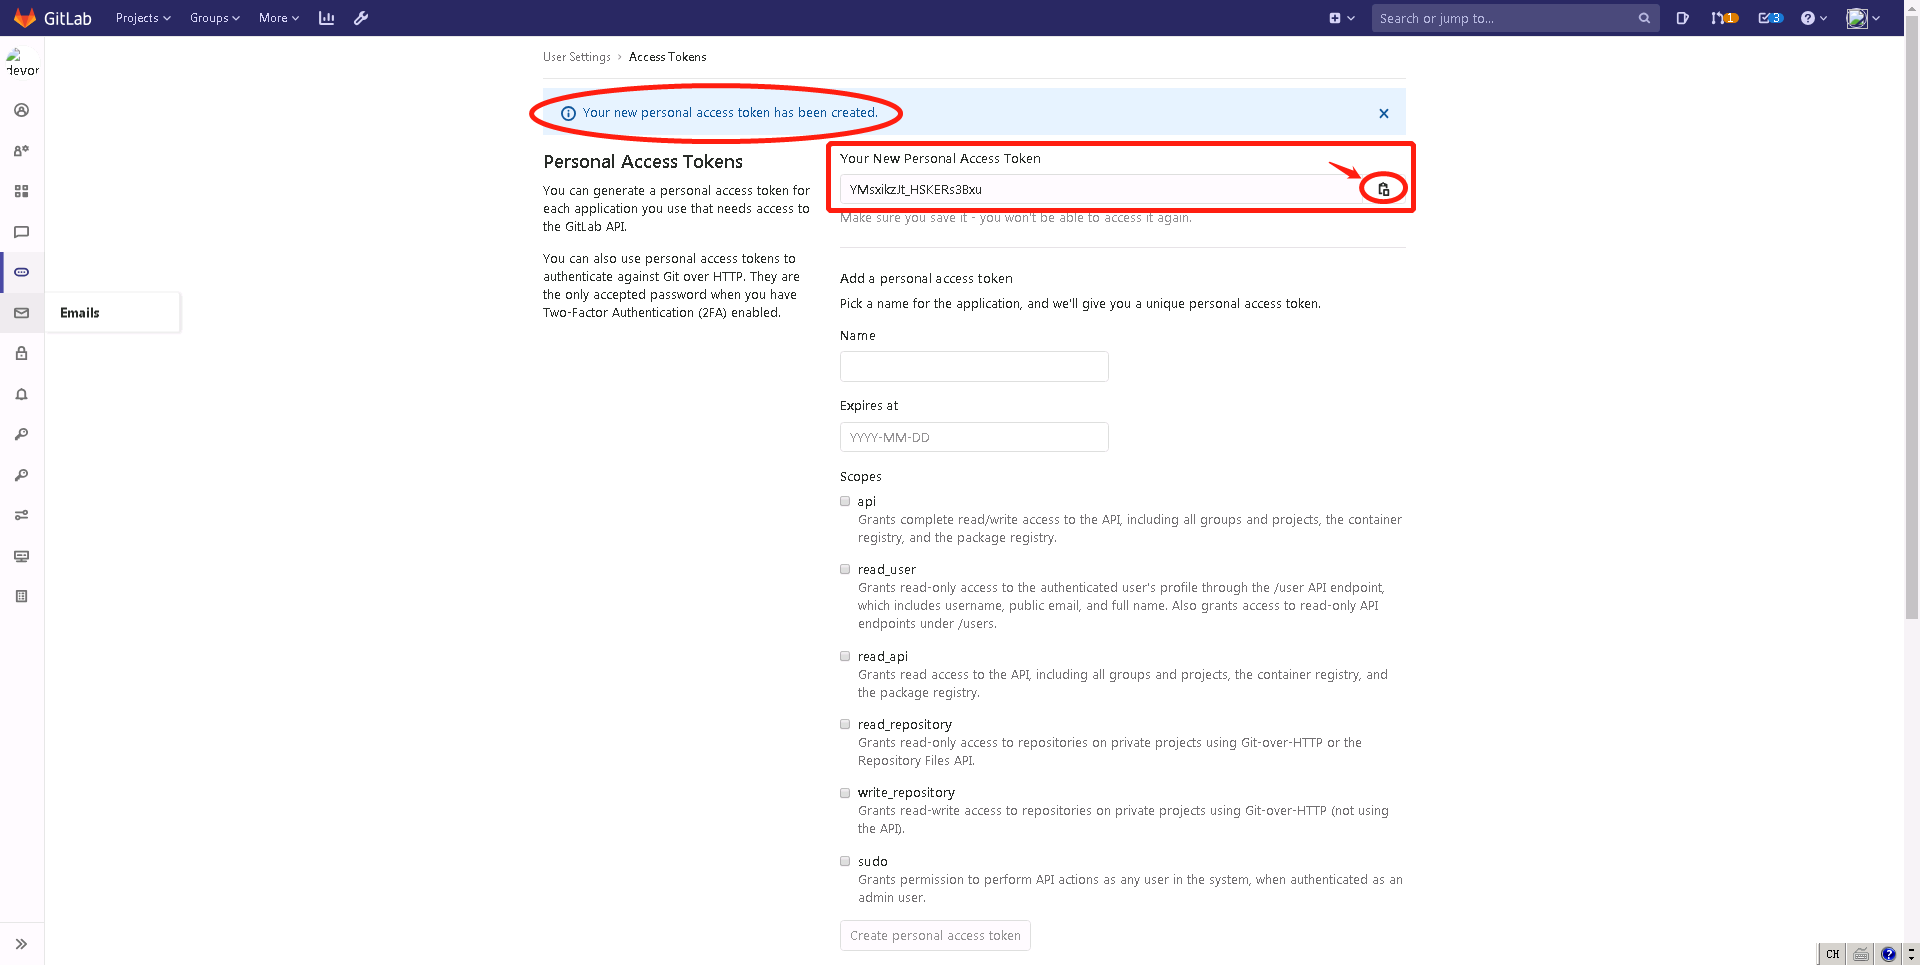Viewport: 1920px width, 965px height.
Task: Open the Chat settings icon
Action: pyautogui.click(x=21, y=232)
